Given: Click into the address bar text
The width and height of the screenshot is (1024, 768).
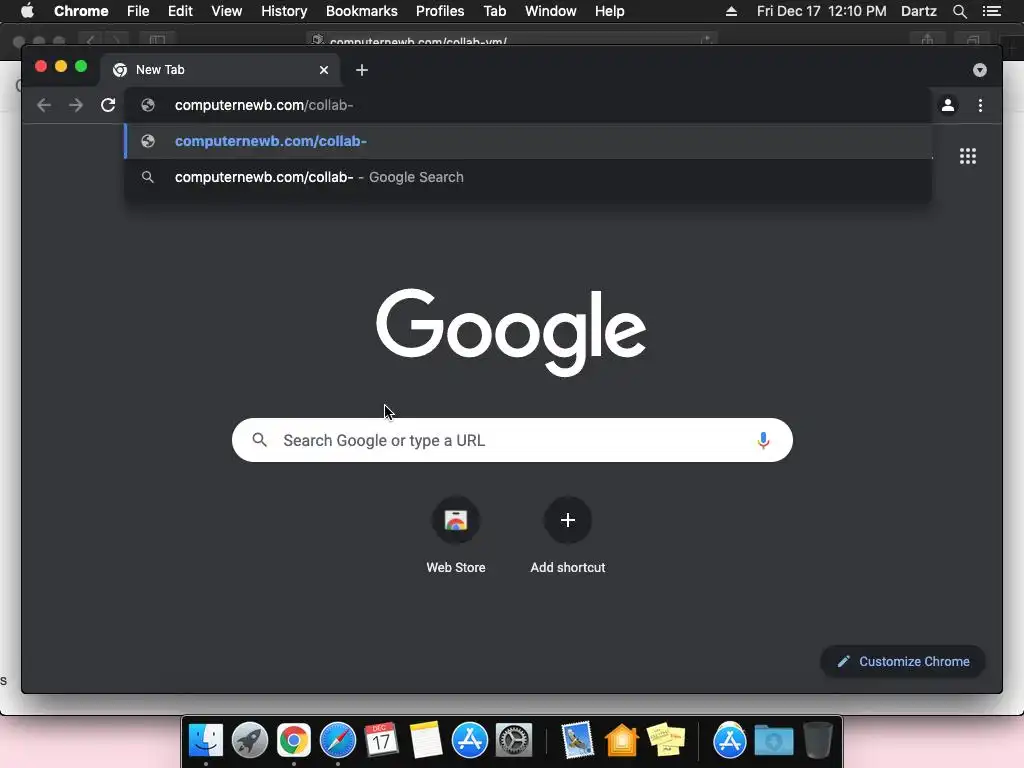Looking at the screenshot, I should click(264, 105).
